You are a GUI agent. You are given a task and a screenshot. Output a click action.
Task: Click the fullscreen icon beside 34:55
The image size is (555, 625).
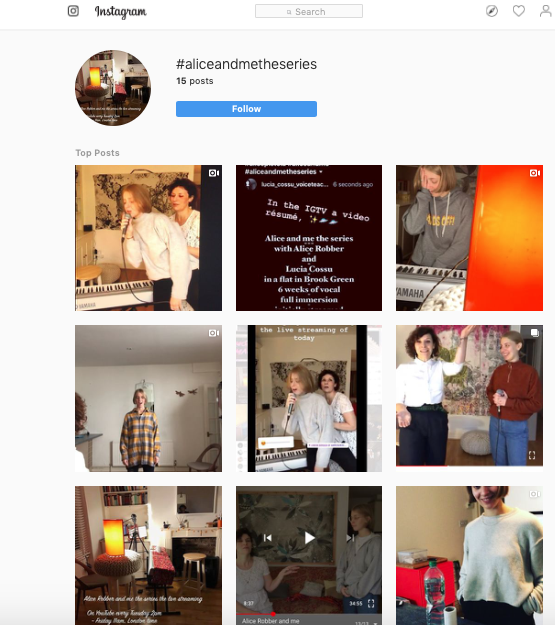[x=371, y=603]
